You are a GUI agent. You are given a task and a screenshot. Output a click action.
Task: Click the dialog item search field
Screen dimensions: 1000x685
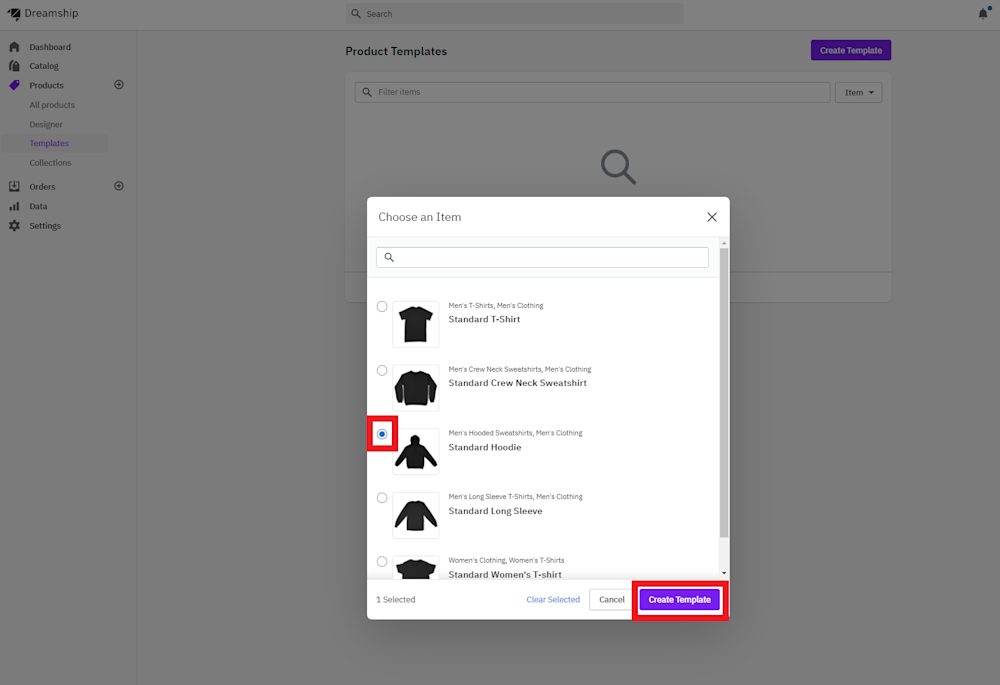[542, 257]
